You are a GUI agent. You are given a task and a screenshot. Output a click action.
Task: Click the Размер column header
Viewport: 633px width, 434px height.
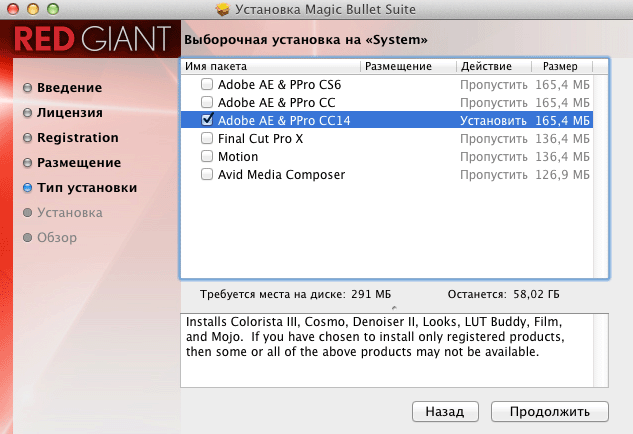pyautogui.click(x=562, y=66)
